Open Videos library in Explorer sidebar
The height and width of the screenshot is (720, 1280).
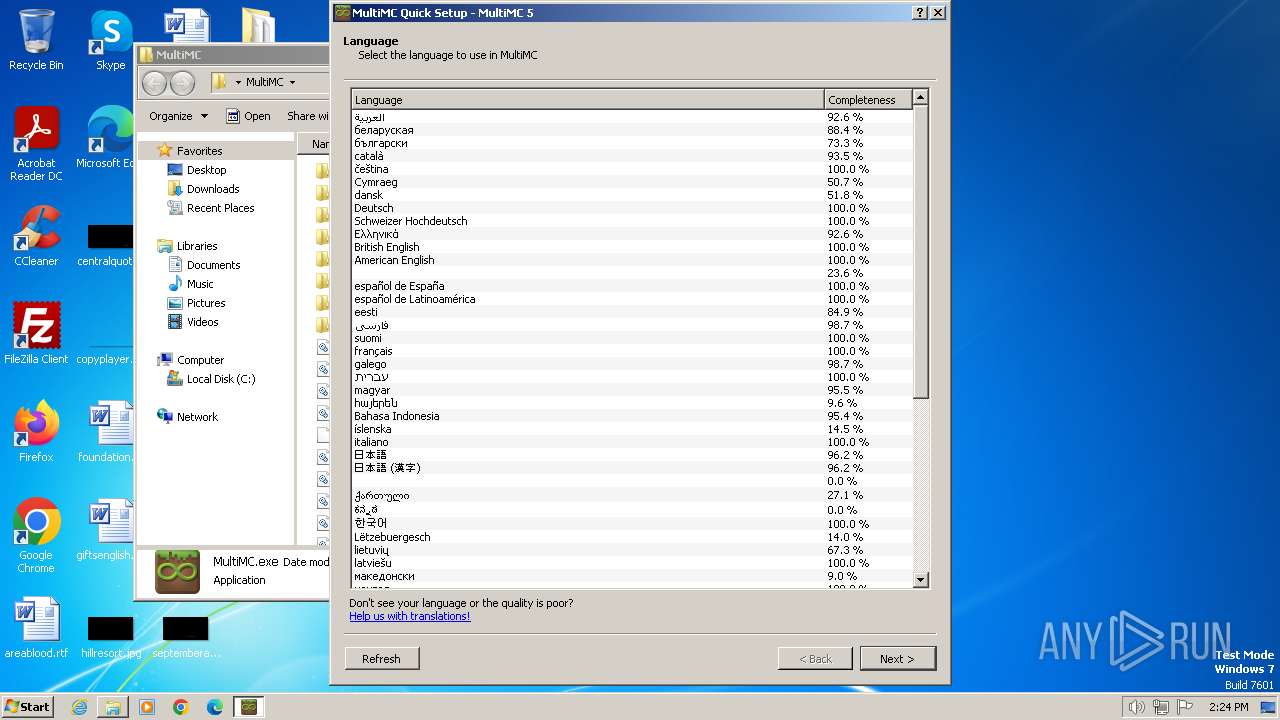pos(202,322)
